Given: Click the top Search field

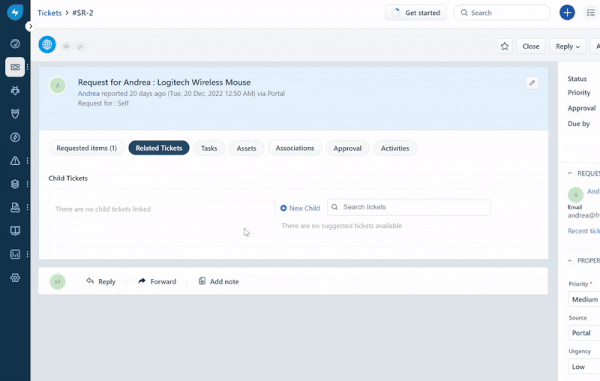Looking at the screenshot, I should click(x=502, y=13).
